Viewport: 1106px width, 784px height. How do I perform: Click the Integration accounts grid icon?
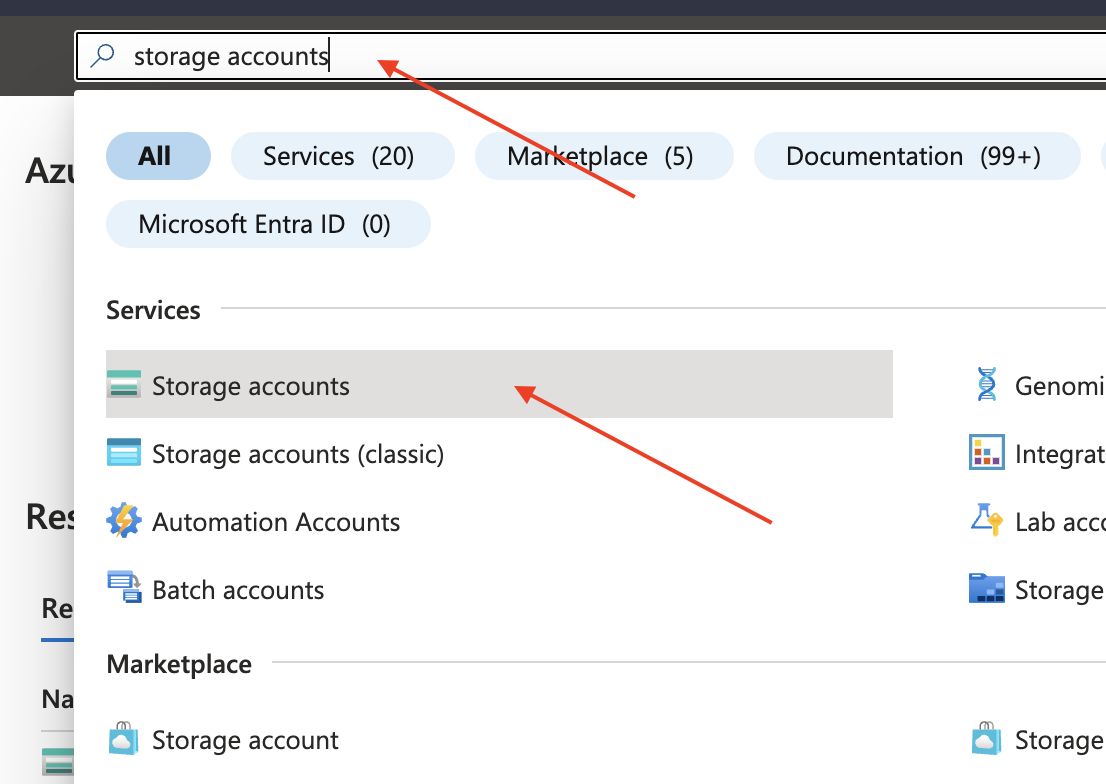987,452
